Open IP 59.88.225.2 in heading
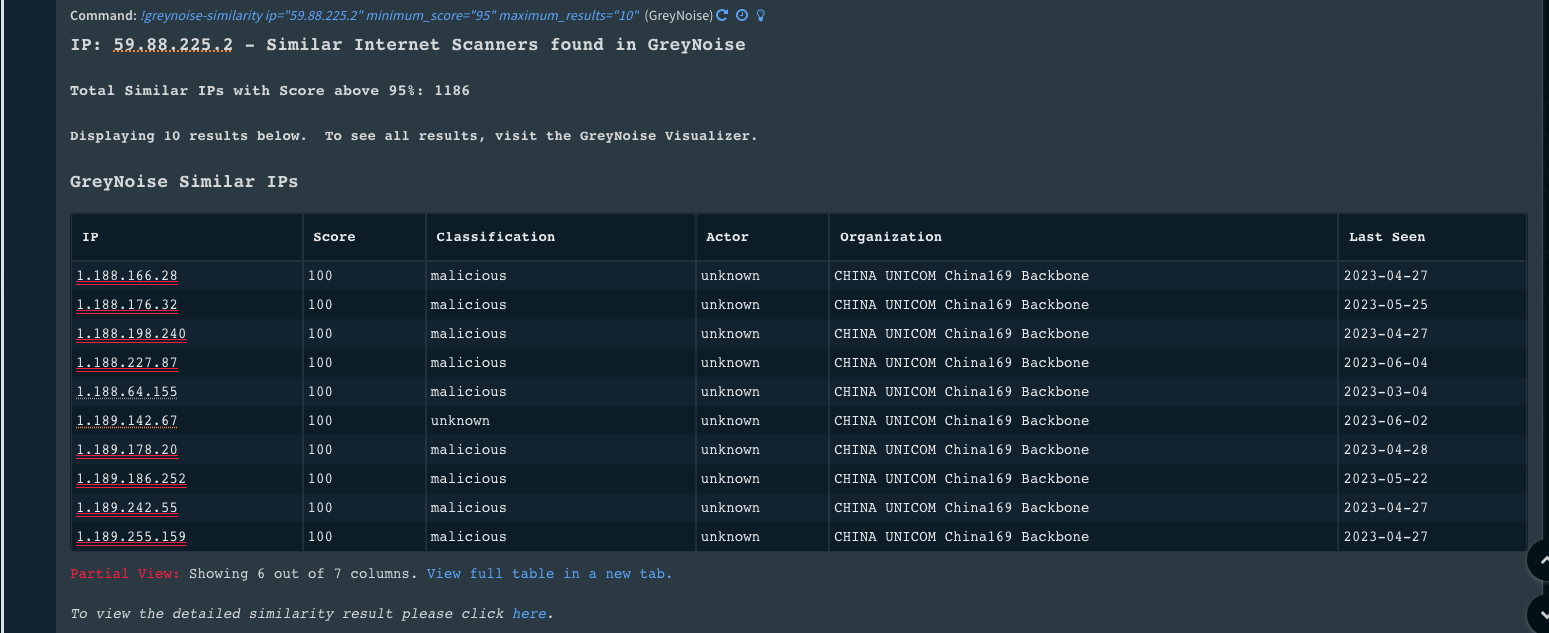The width and height of the screenshot is (1549, 633). point(172,45)
